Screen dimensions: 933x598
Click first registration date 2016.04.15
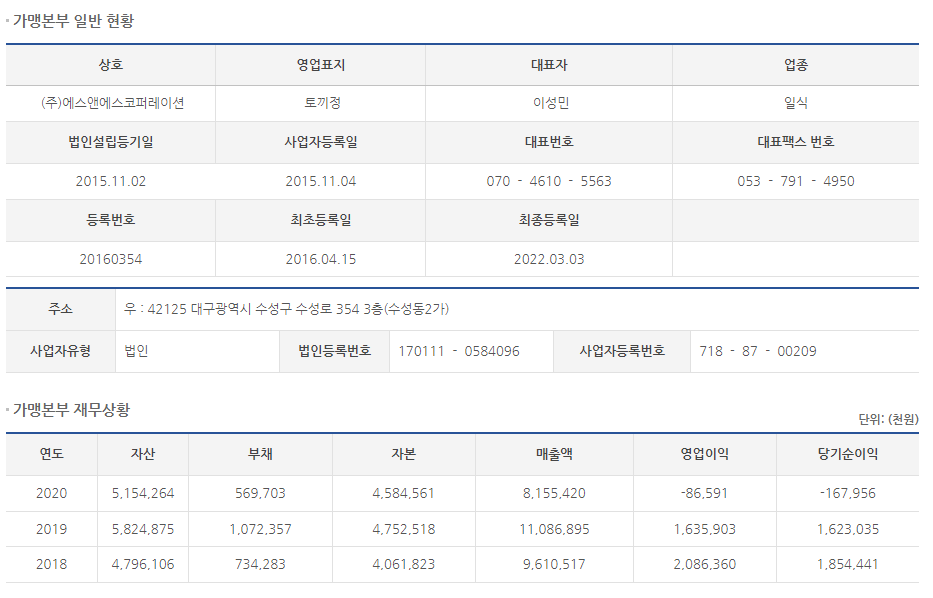click(x=321, y=259)
